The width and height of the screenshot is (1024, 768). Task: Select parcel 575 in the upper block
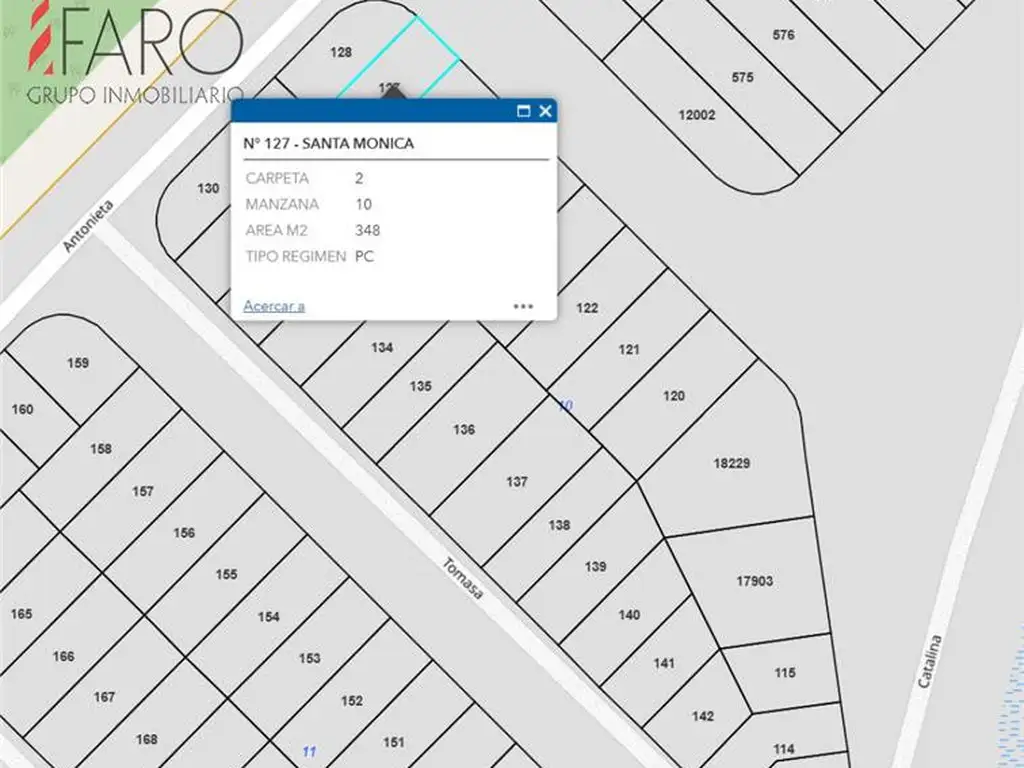742,77
